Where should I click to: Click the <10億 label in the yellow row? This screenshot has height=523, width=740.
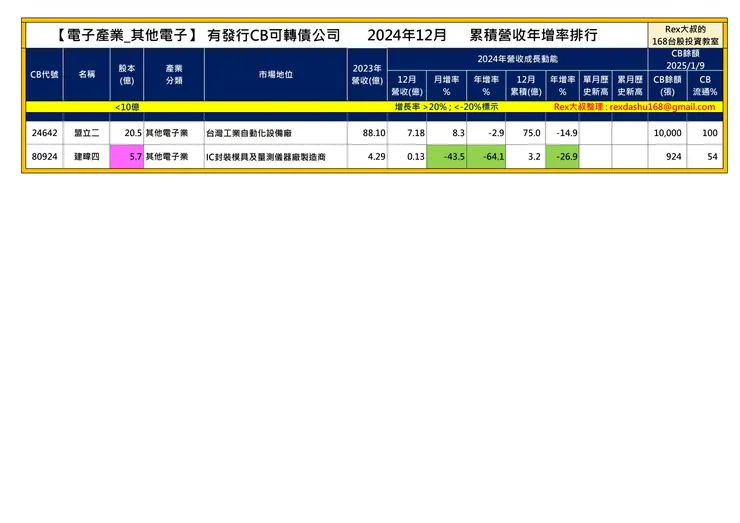click(127, 107)
